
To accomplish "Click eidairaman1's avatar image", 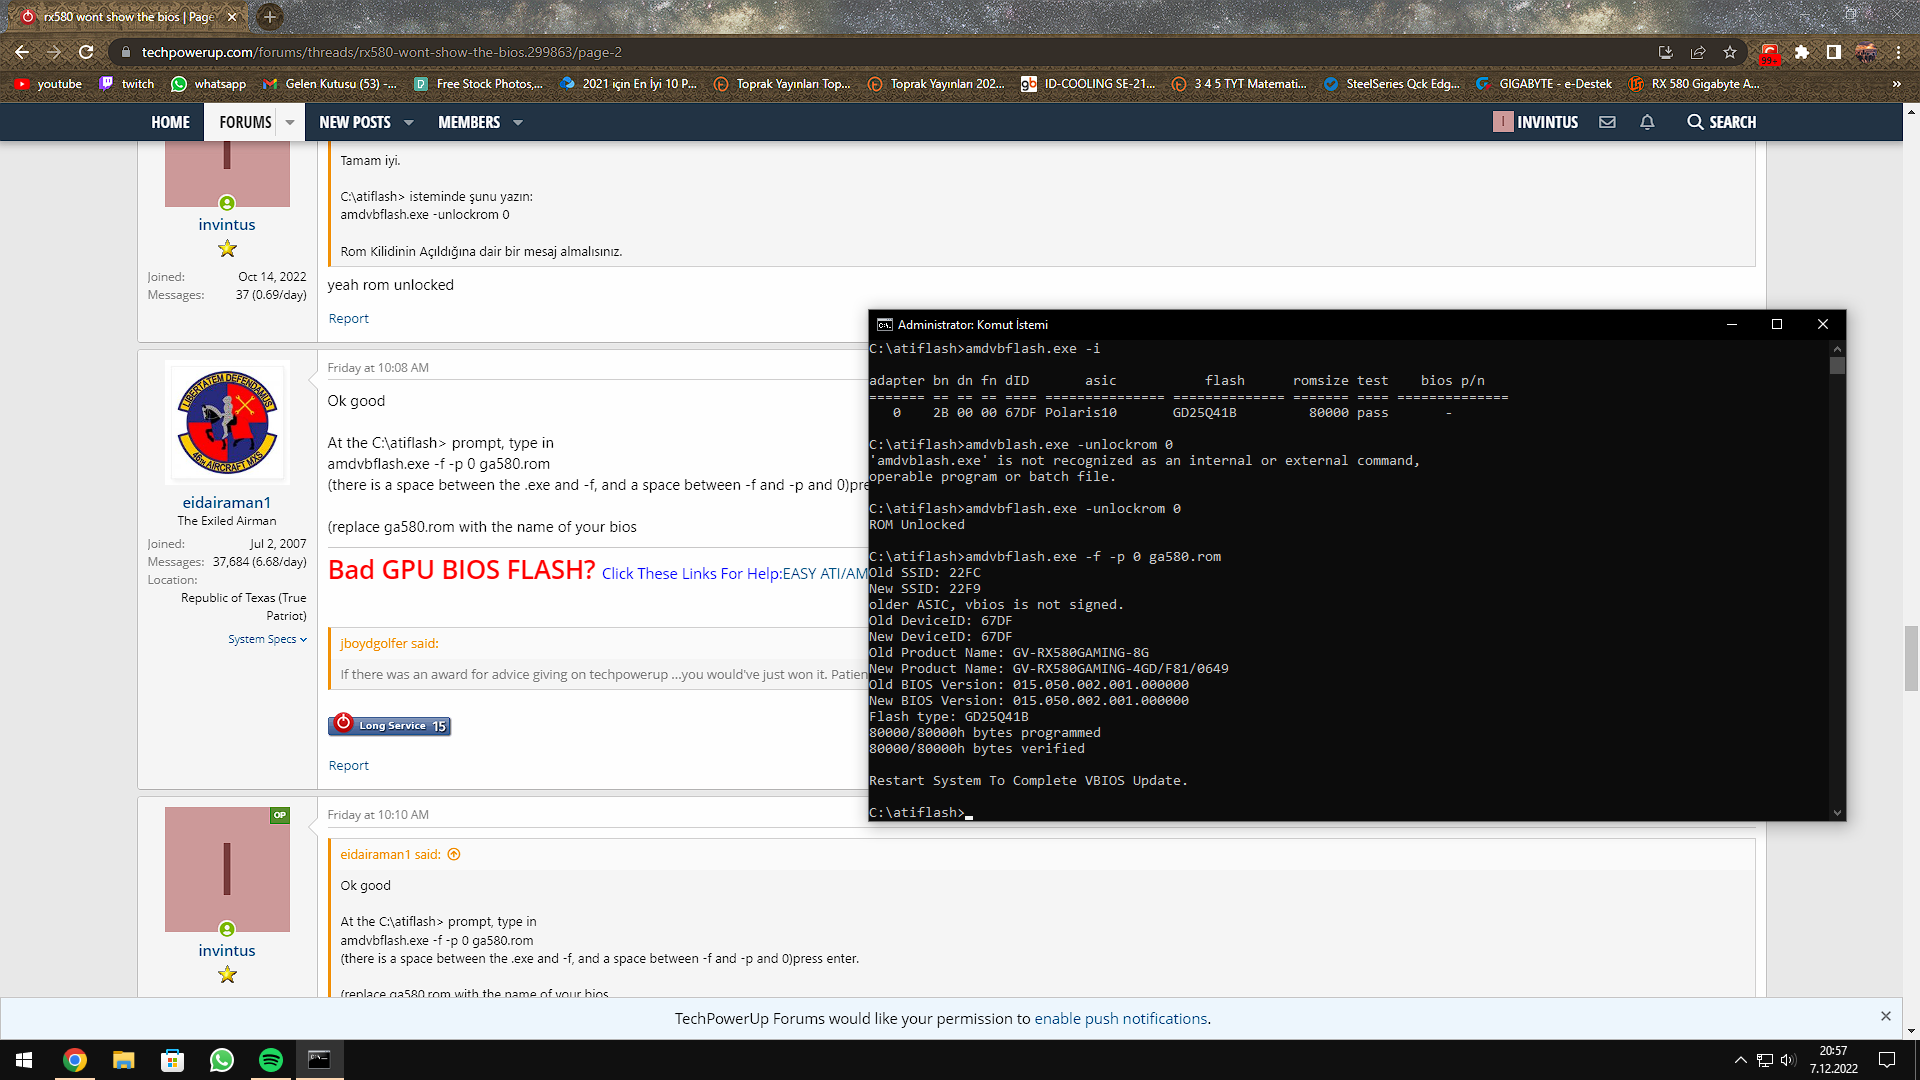I will click(227, 422).
